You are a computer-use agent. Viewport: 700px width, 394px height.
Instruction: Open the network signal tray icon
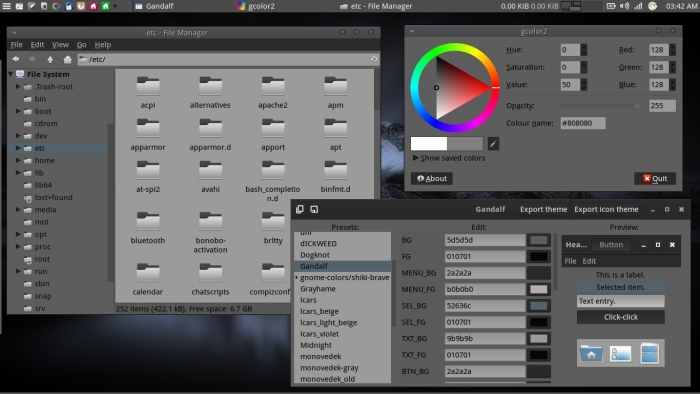(638, 6)
